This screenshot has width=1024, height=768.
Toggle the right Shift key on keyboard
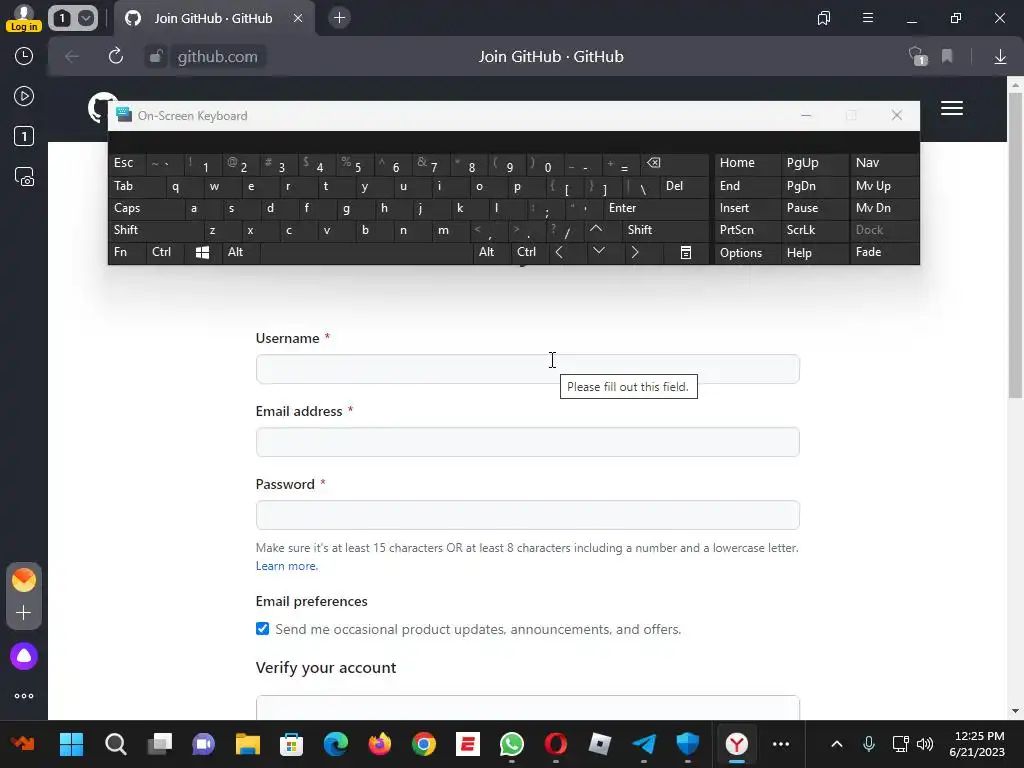point(665,230)
